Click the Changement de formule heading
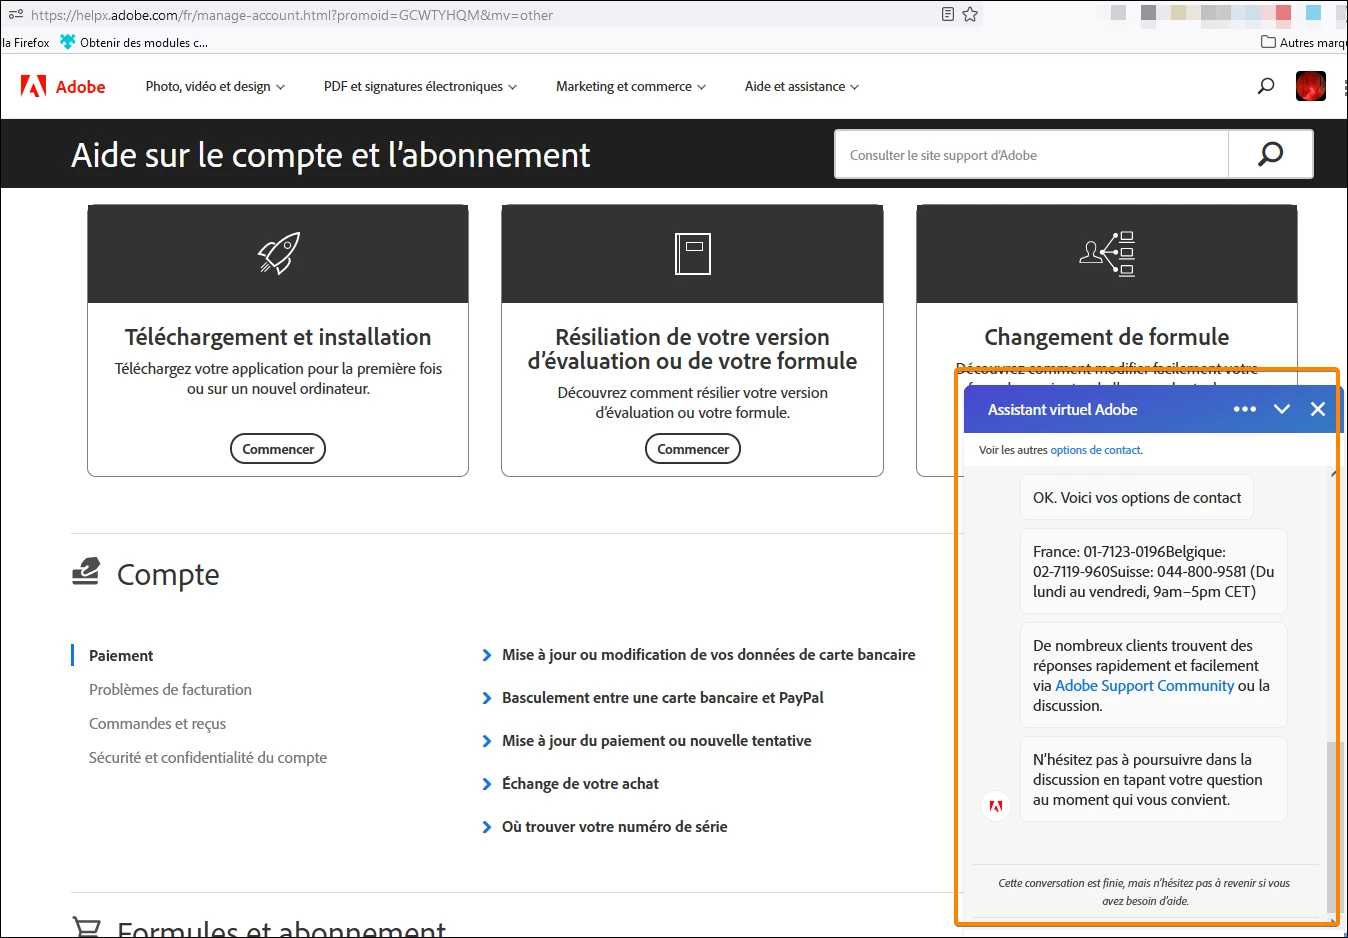 (x=1107, y=337)
